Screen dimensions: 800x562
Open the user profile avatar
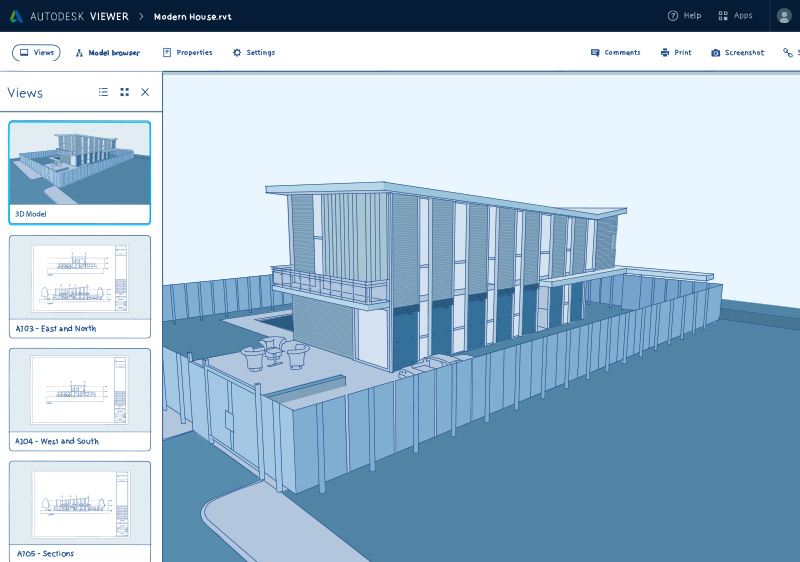pos(784,16)
